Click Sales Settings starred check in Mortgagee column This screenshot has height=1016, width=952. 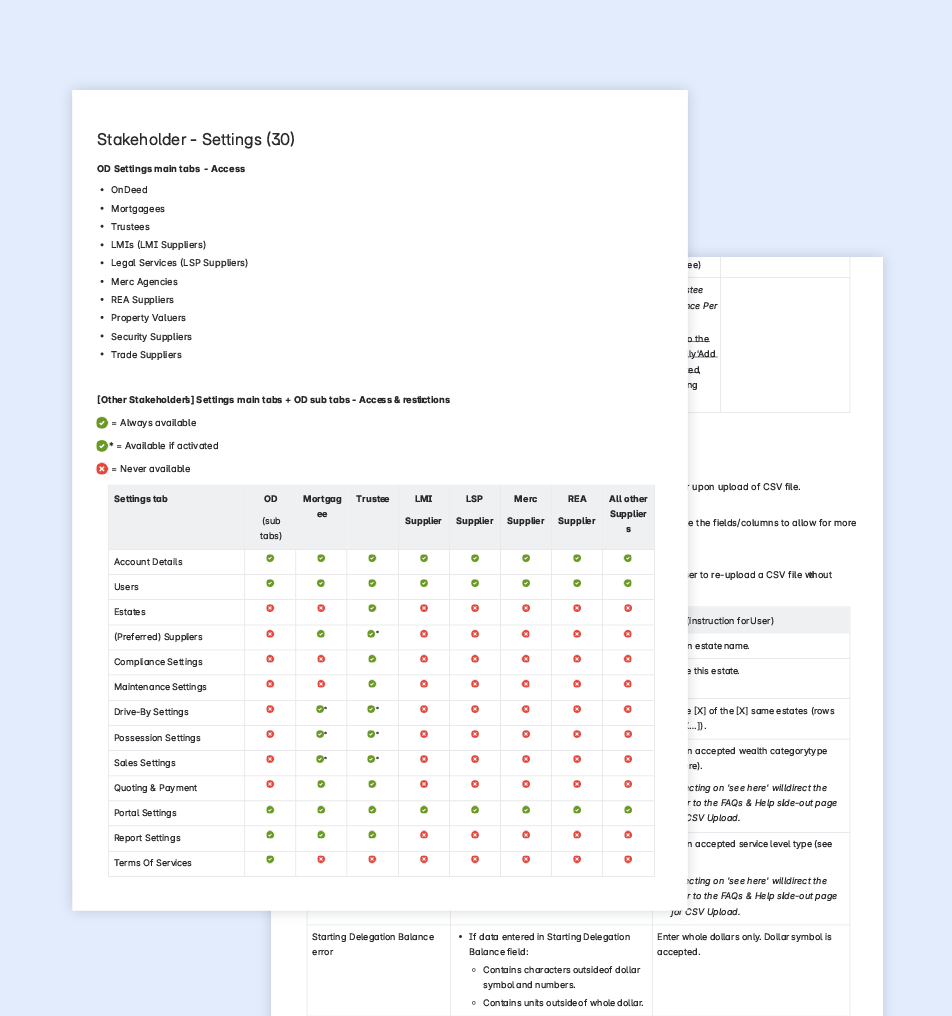(321, 759)
